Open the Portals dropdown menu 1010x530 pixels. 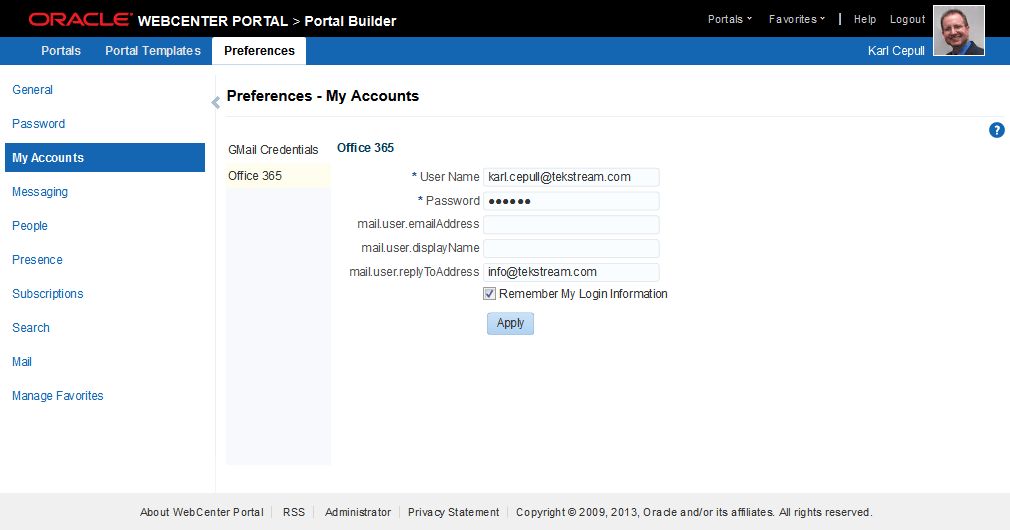tap(729, 19)
